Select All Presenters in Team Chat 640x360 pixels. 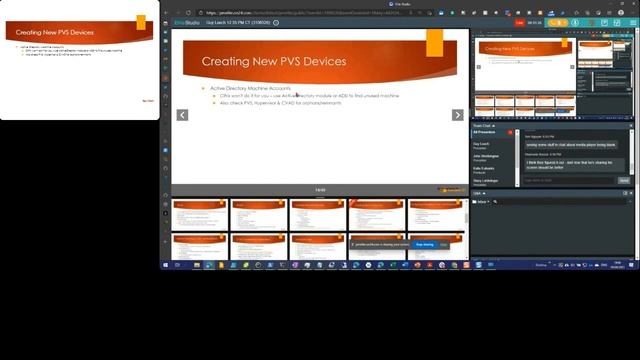(492, 133)
